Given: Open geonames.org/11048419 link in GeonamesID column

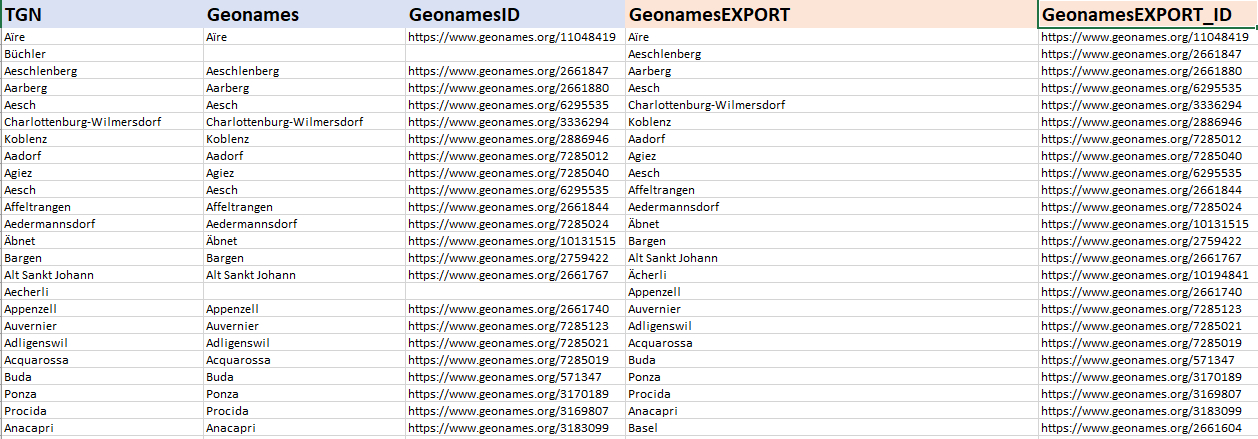Looking at the screenshot, I should [511, 37].
